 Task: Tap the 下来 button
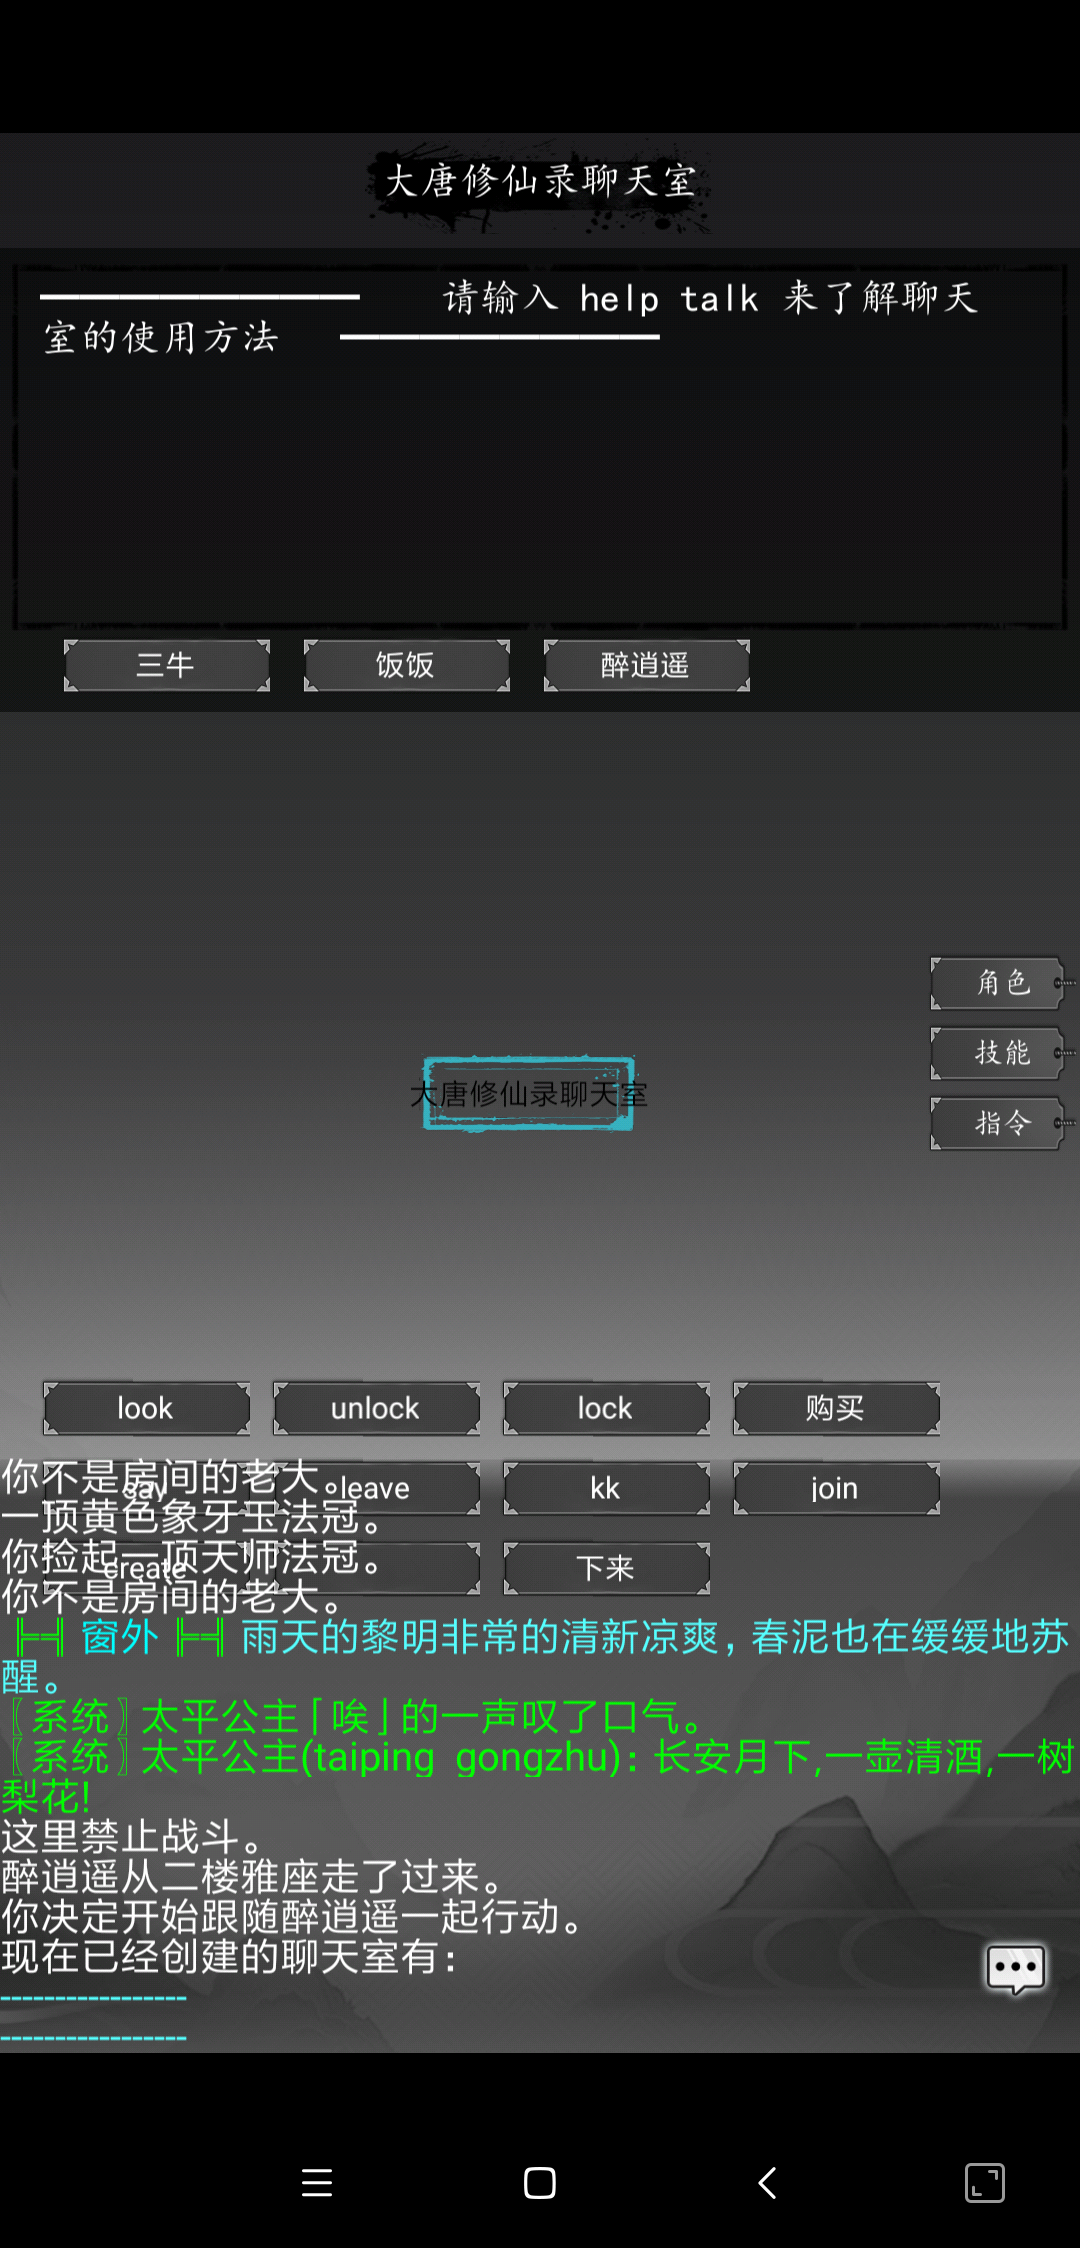pyautogui.click(x=607, y=1569)
